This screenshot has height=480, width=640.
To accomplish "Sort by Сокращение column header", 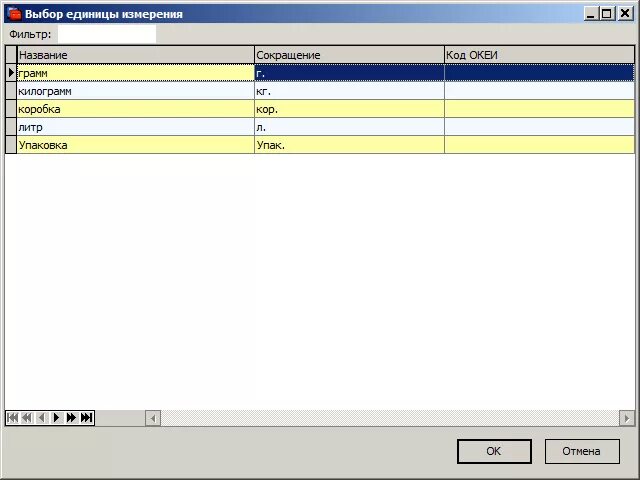I will click(x=349, y=55).
